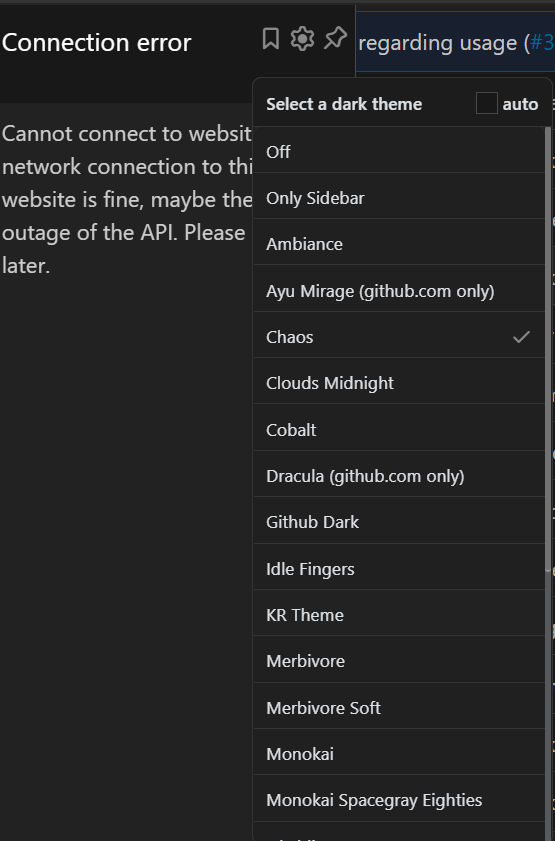Choose Dracula github.com only theme

[x=399, y=476]
